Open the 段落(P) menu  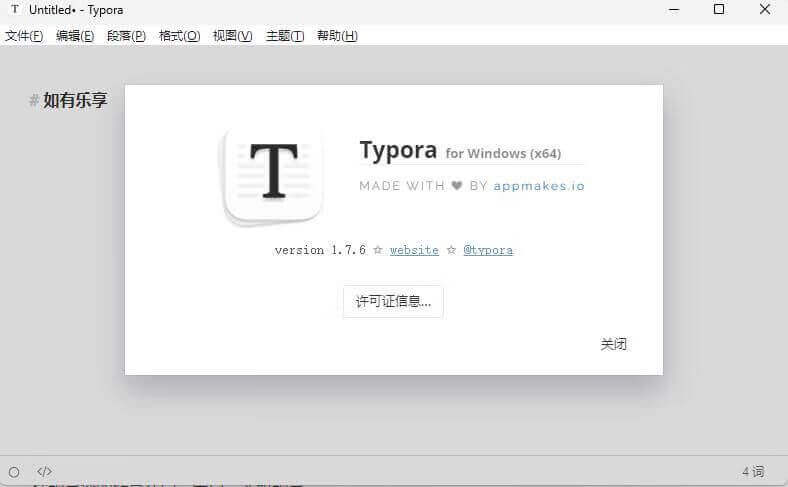click(x=126, y=36)
